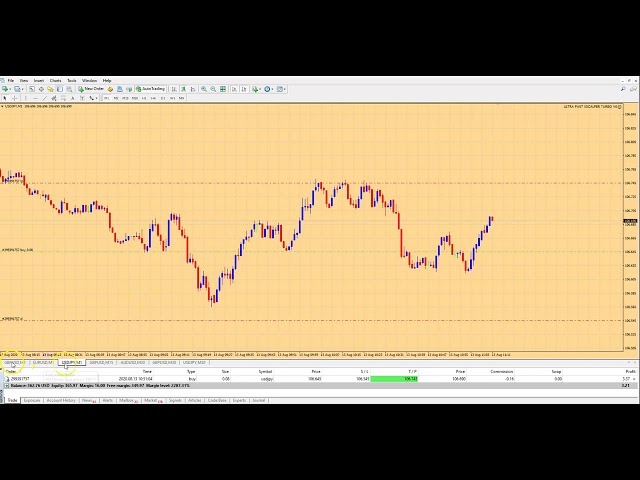Expand the chart template dropdown
Image resolution: width=640 pixels, height=480 pixels.
[281, 88]
